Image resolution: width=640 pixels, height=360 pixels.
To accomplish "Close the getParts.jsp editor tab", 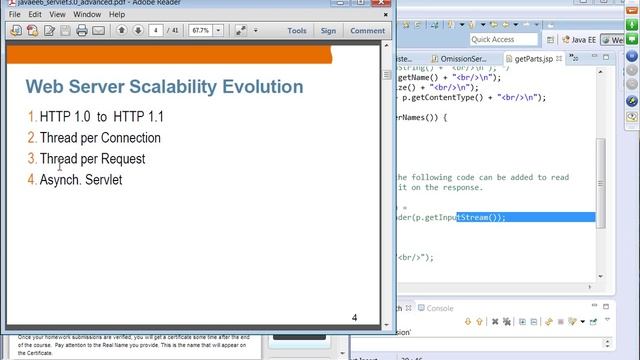I will point(559,59).
